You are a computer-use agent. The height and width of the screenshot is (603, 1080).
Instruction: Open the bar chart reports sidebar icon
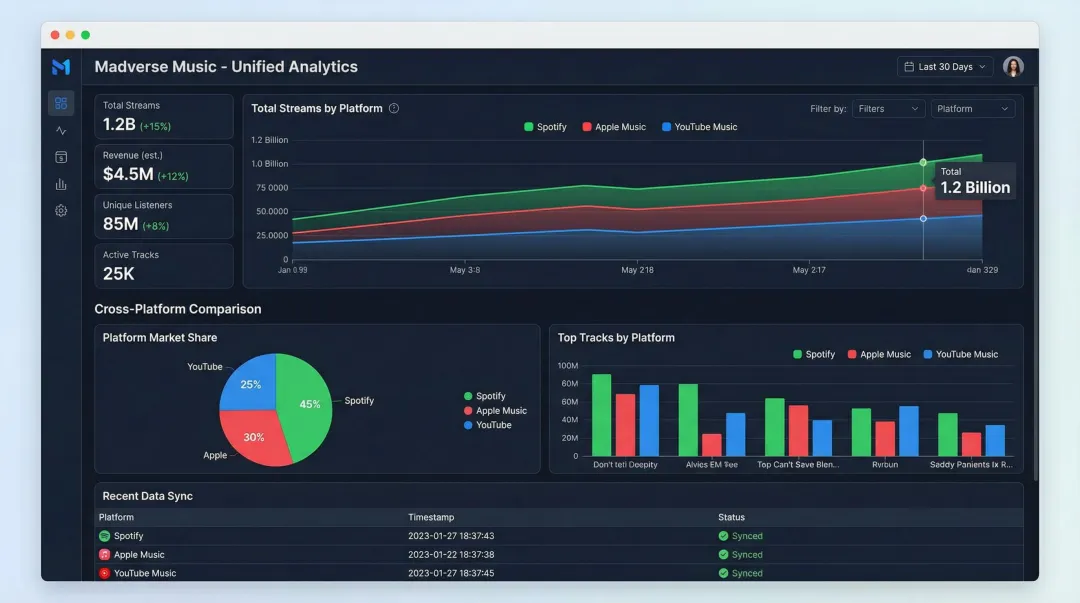click(61, 184)
